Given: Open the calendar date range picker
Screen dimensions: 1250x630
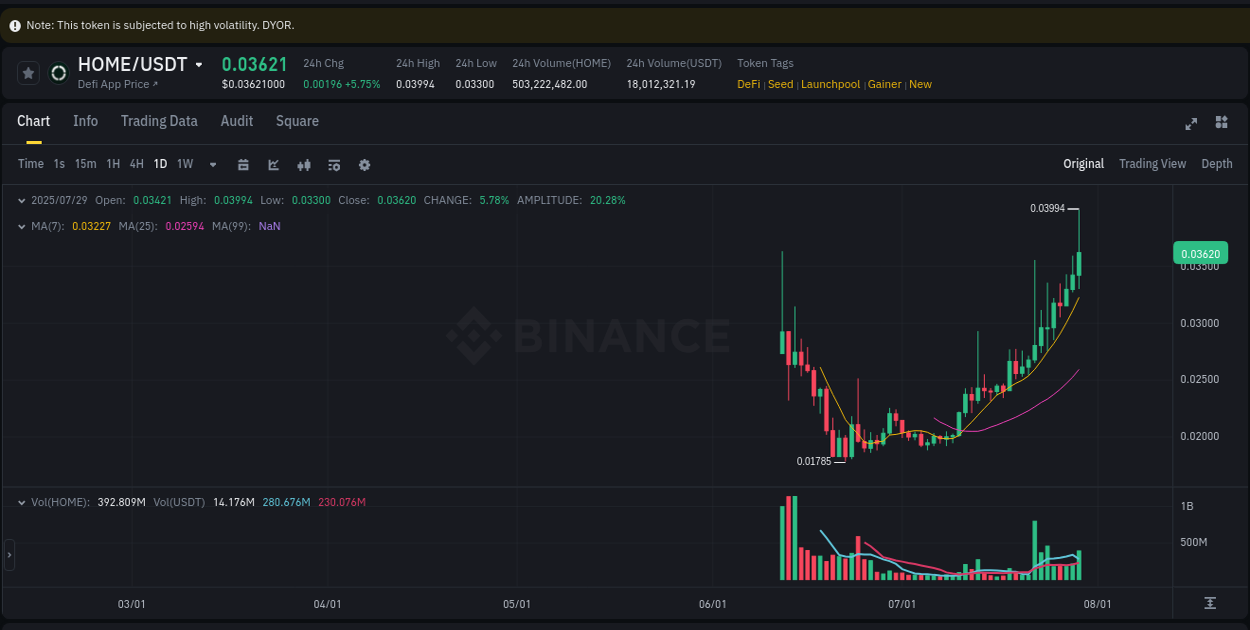Looking at the screenshot, I should (243, 164).
